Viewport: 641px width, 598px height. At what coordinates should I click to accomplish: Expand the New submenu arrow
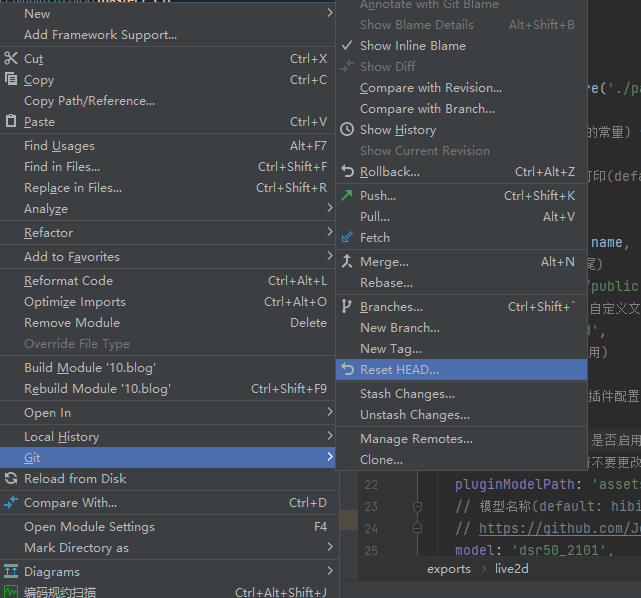(329, 13)
